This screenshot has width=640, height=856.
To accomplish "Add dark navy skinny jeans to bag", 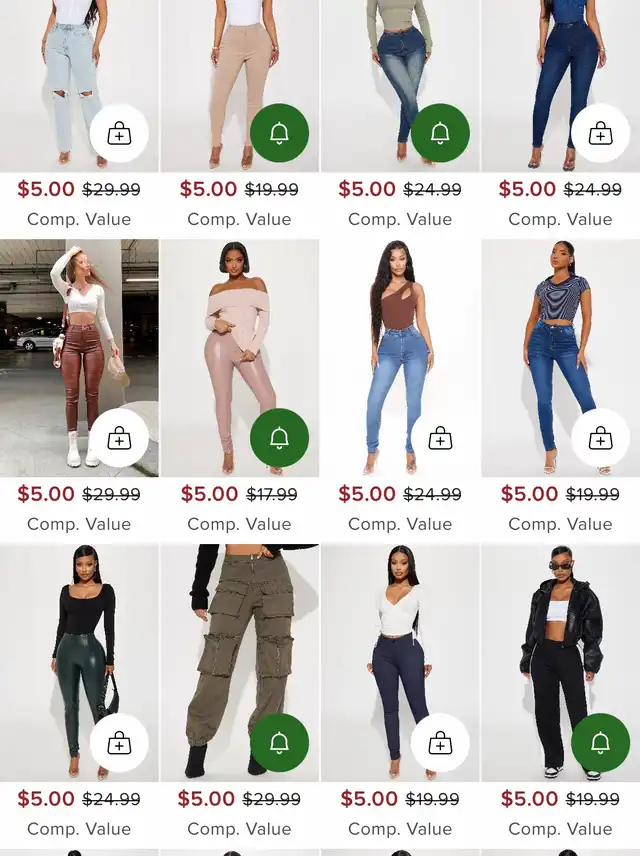I will click(601, 133).
